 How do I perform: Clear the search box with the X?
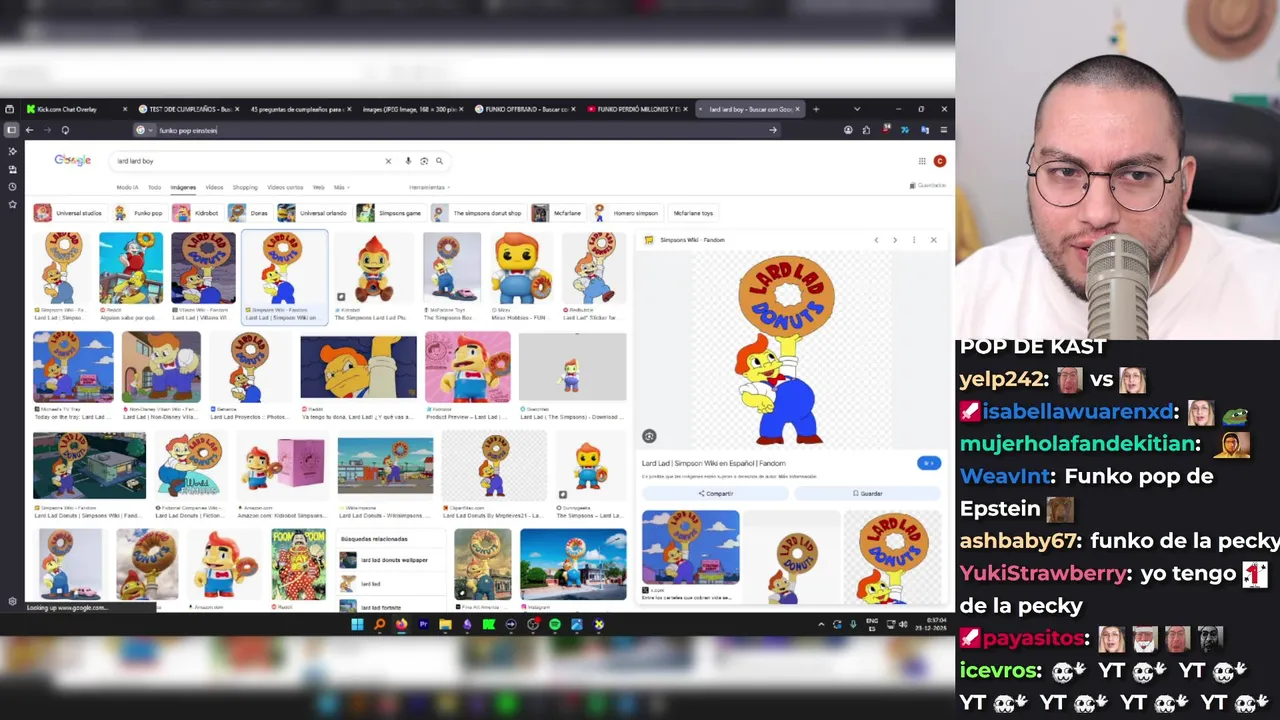388,161
